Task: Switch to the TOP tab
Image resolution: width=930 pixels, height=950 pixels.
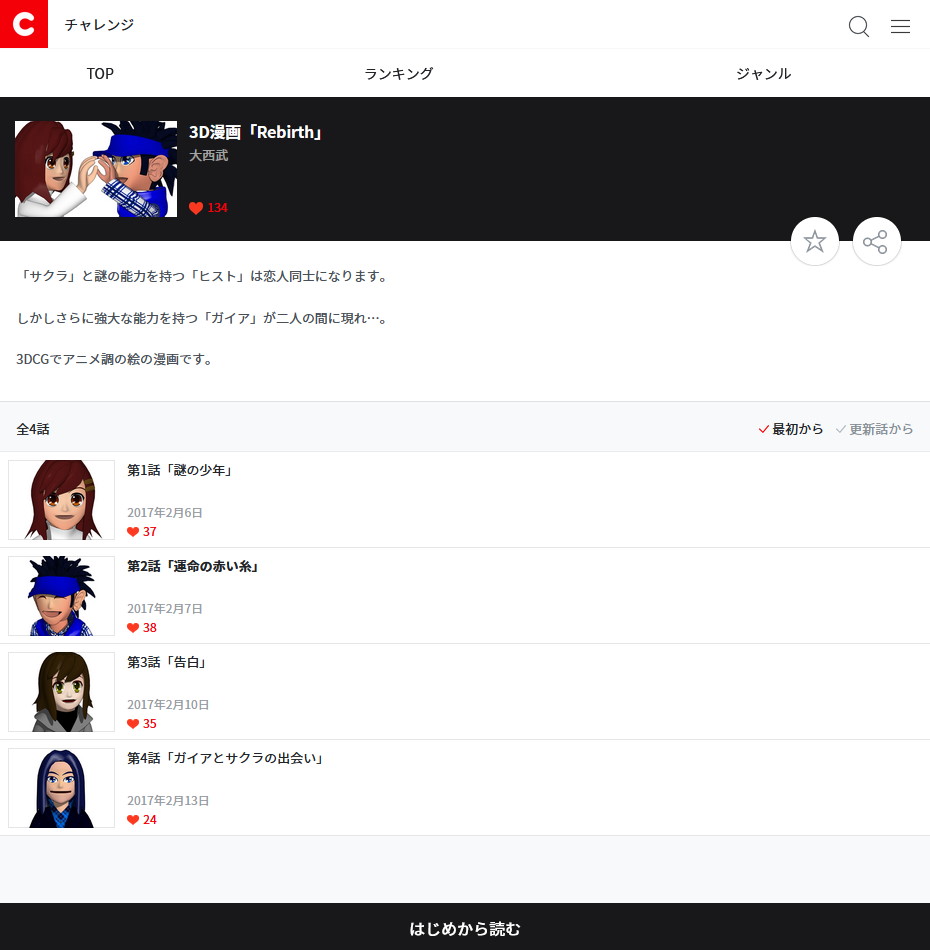Action: 100,73
